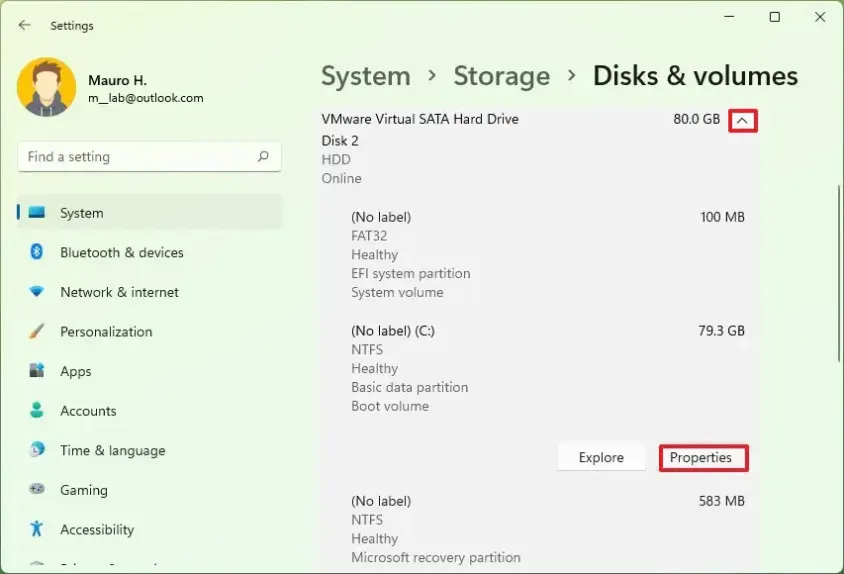The height and width of the screenshot is (574, 844).
Task: Click the Bluetooth & devices icon
Action: [x=37, y=252]
